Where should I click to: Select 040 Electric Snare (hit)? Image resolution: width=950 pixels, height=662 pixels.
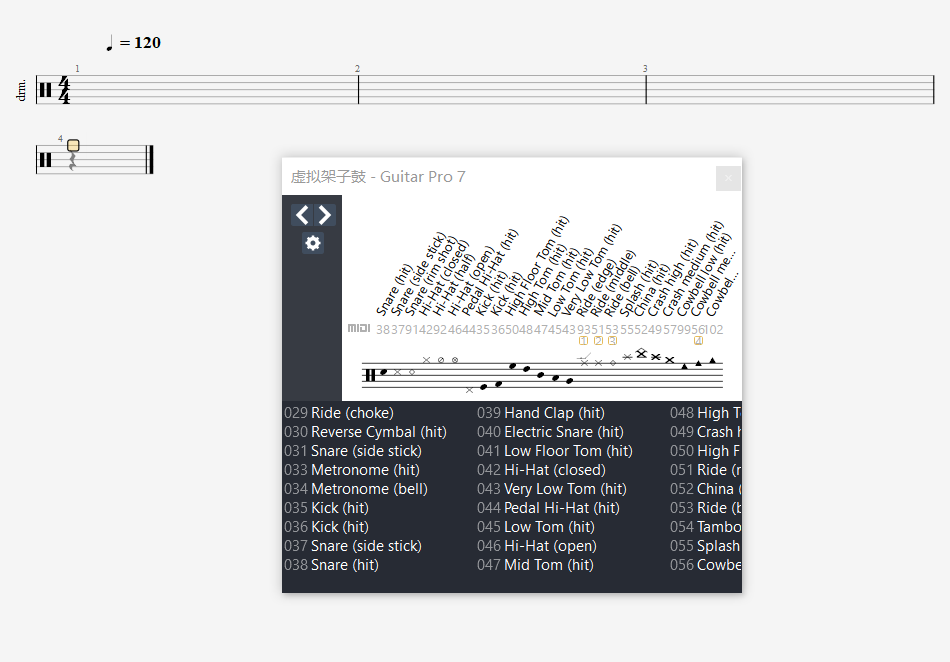tap(550, 432)
